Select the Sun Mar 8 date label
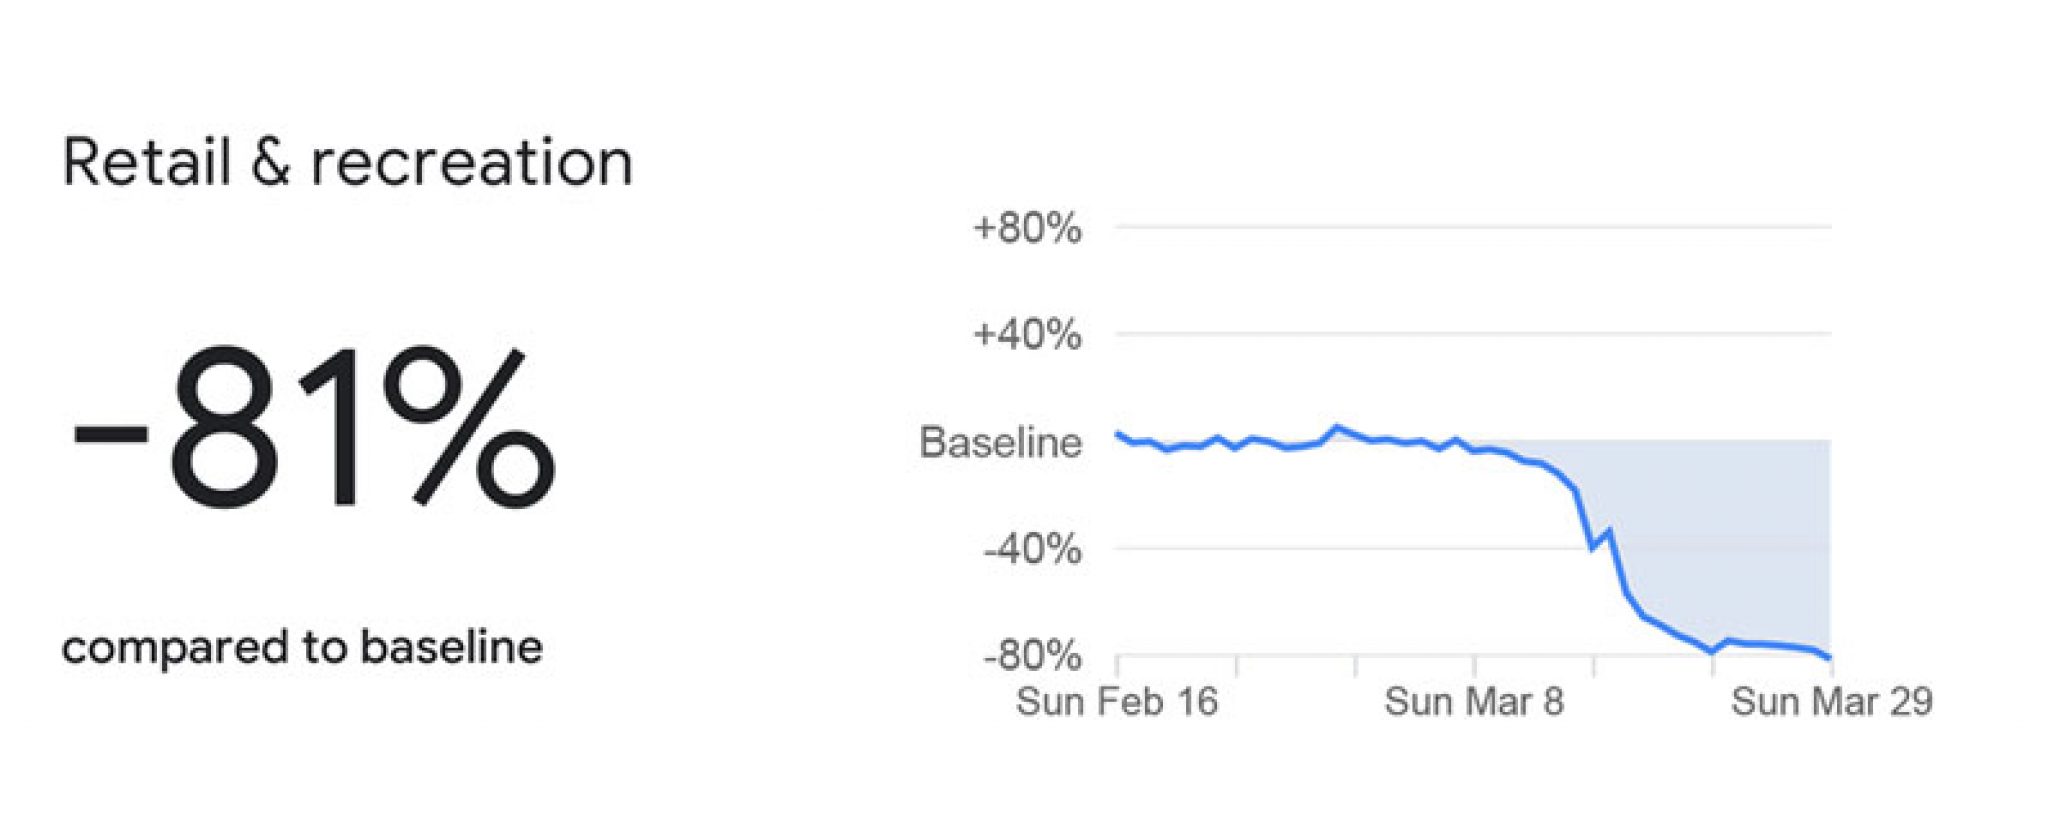The height and width of the screenshot is (838, 2048). coord(1474,701)
